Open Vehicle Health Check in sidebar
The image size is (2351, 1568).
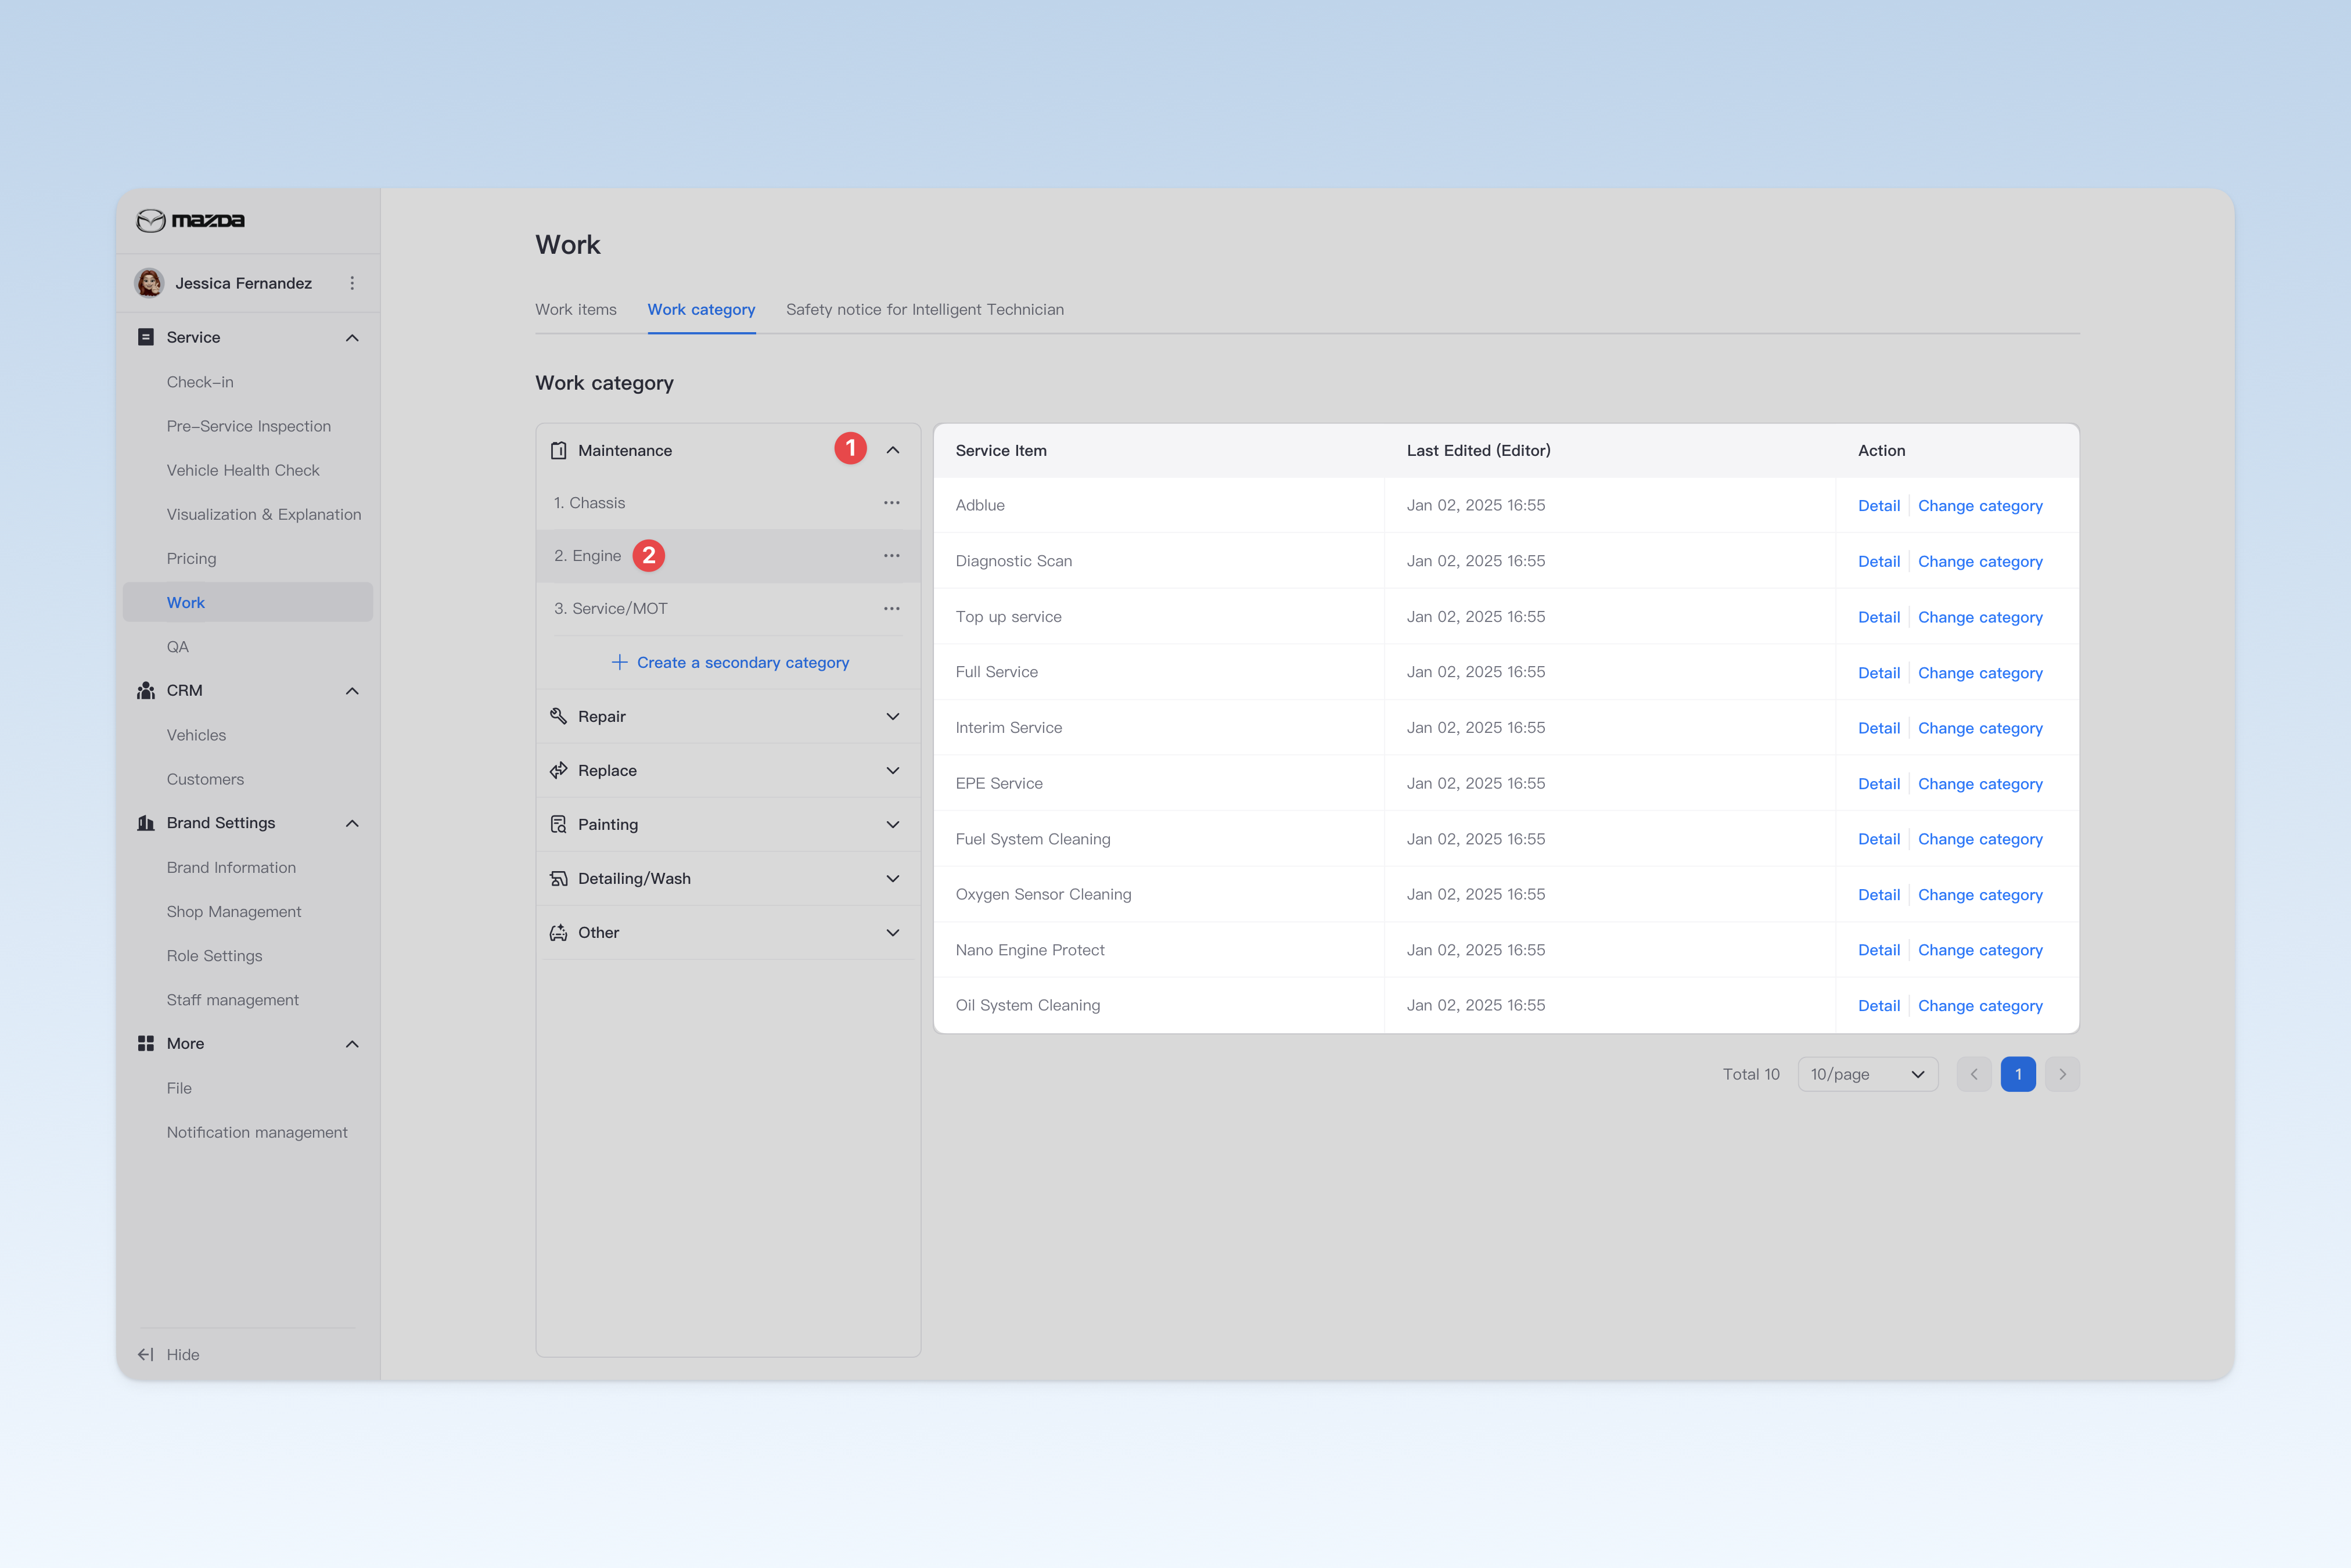coord(243,470)
